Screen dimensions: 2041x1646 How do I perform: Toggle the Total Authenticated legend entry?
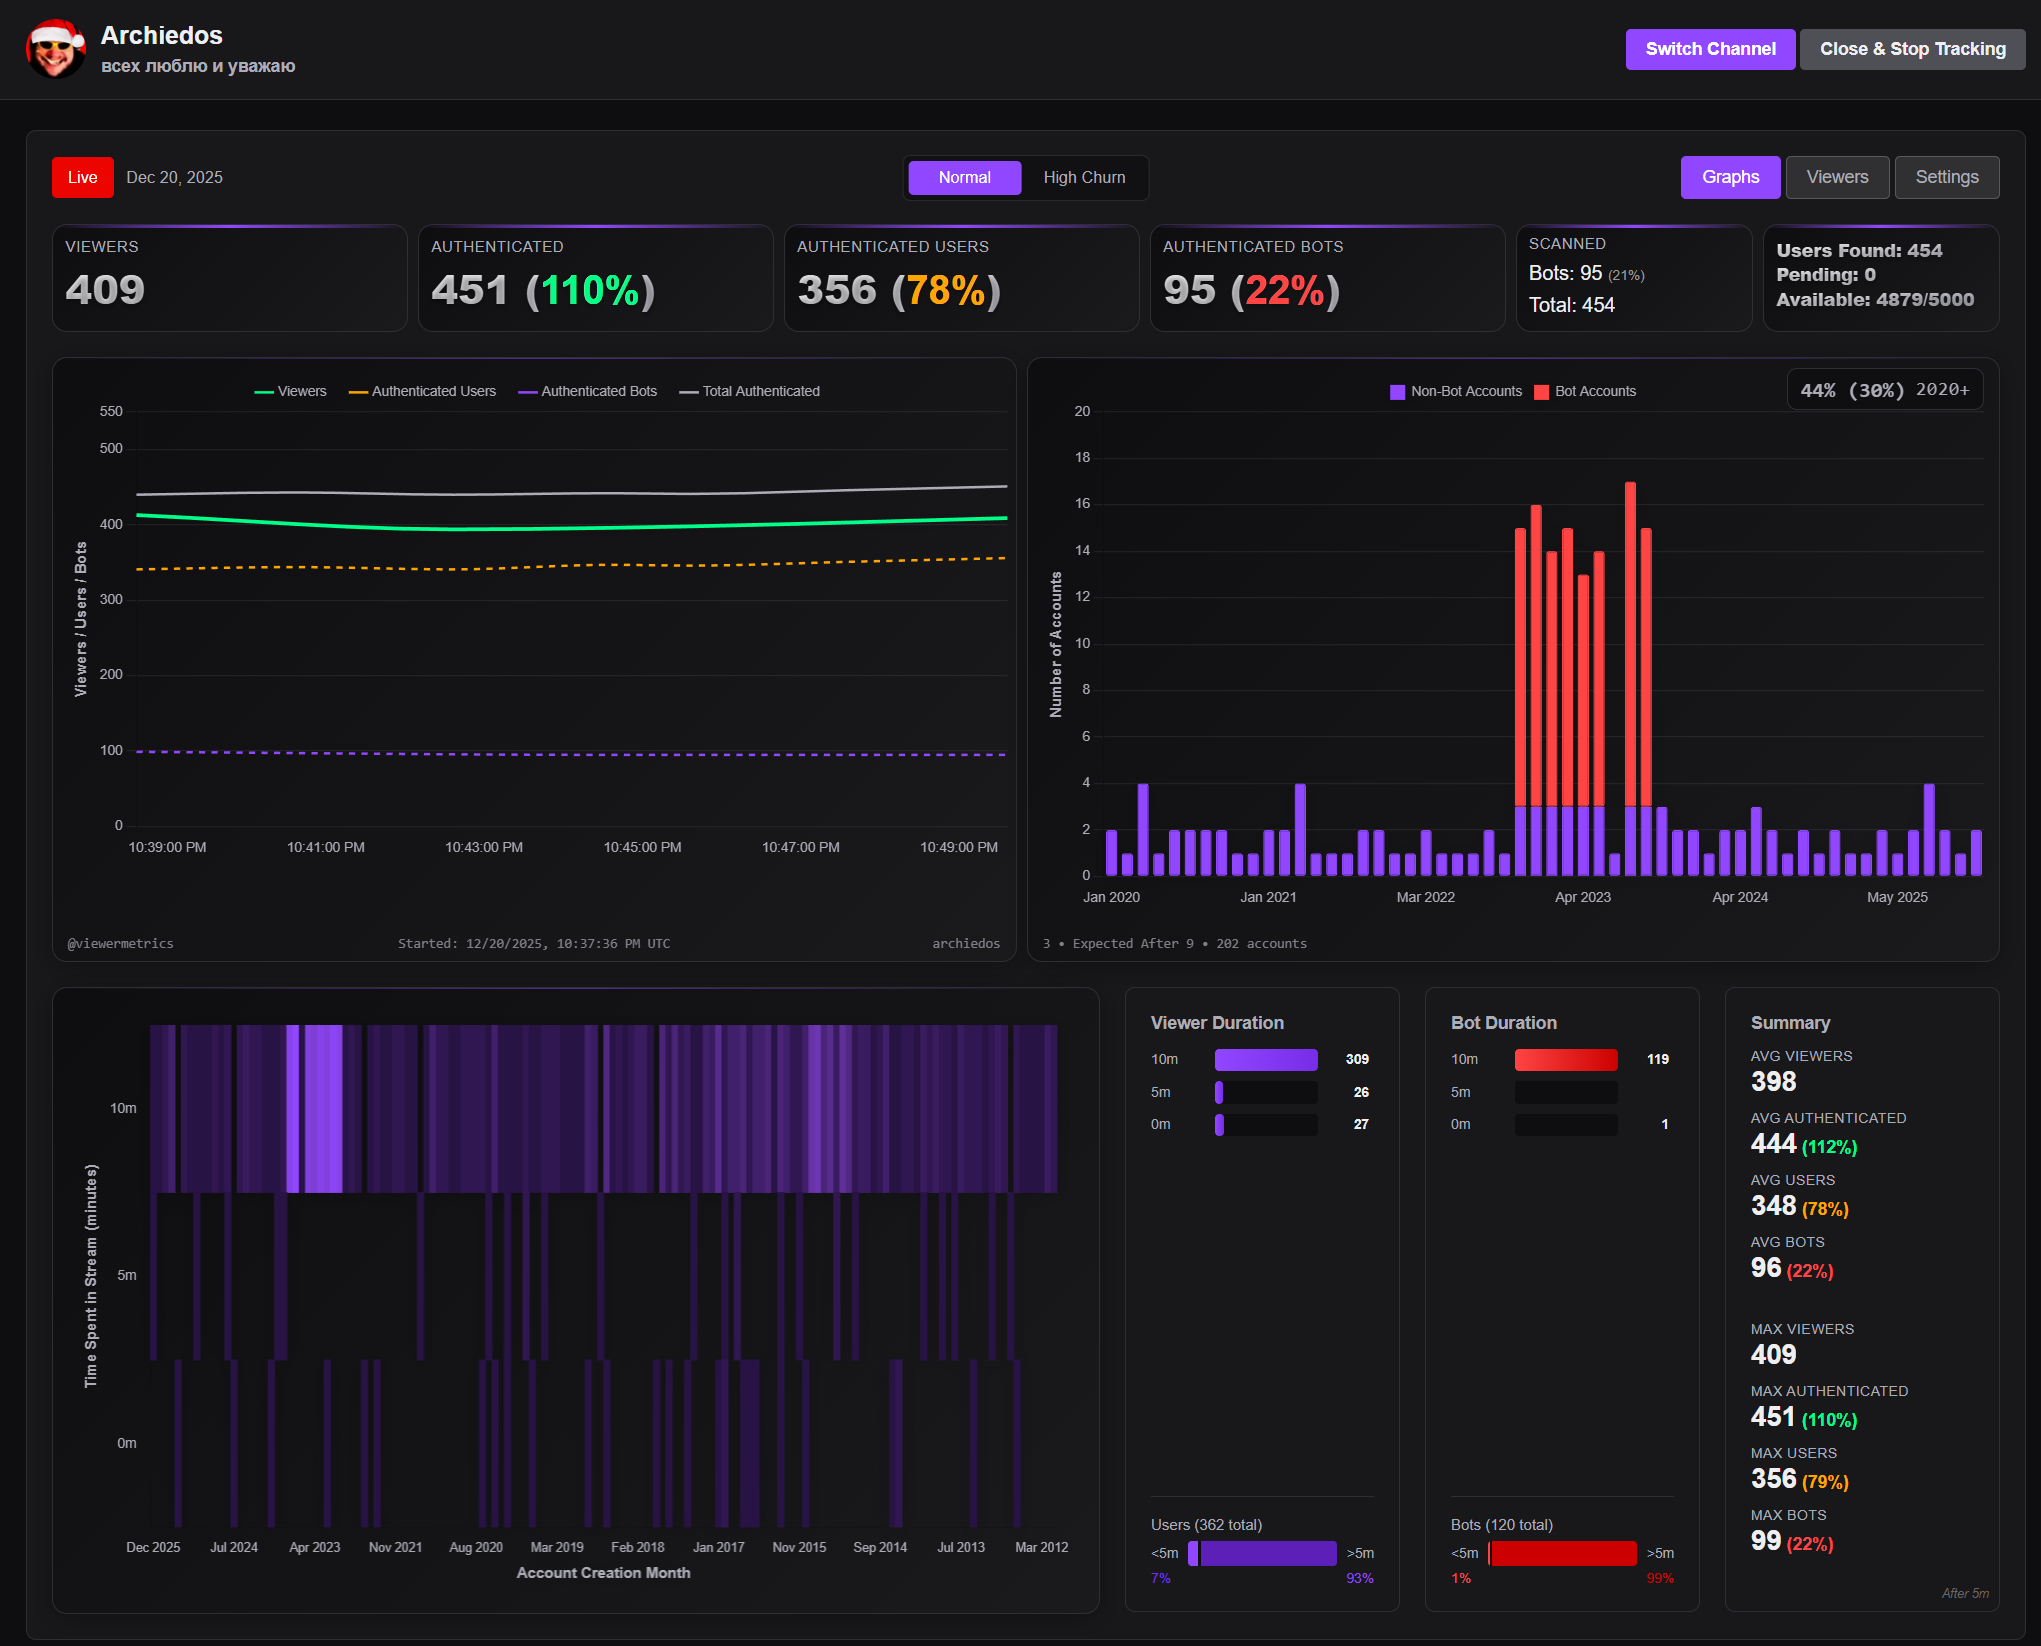(x=750, y=391)
